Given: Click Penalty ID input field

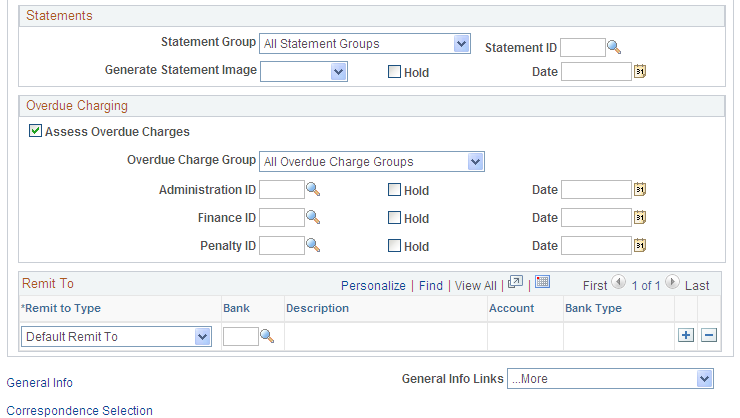Looking at the screenshot, I should (282, 246).
